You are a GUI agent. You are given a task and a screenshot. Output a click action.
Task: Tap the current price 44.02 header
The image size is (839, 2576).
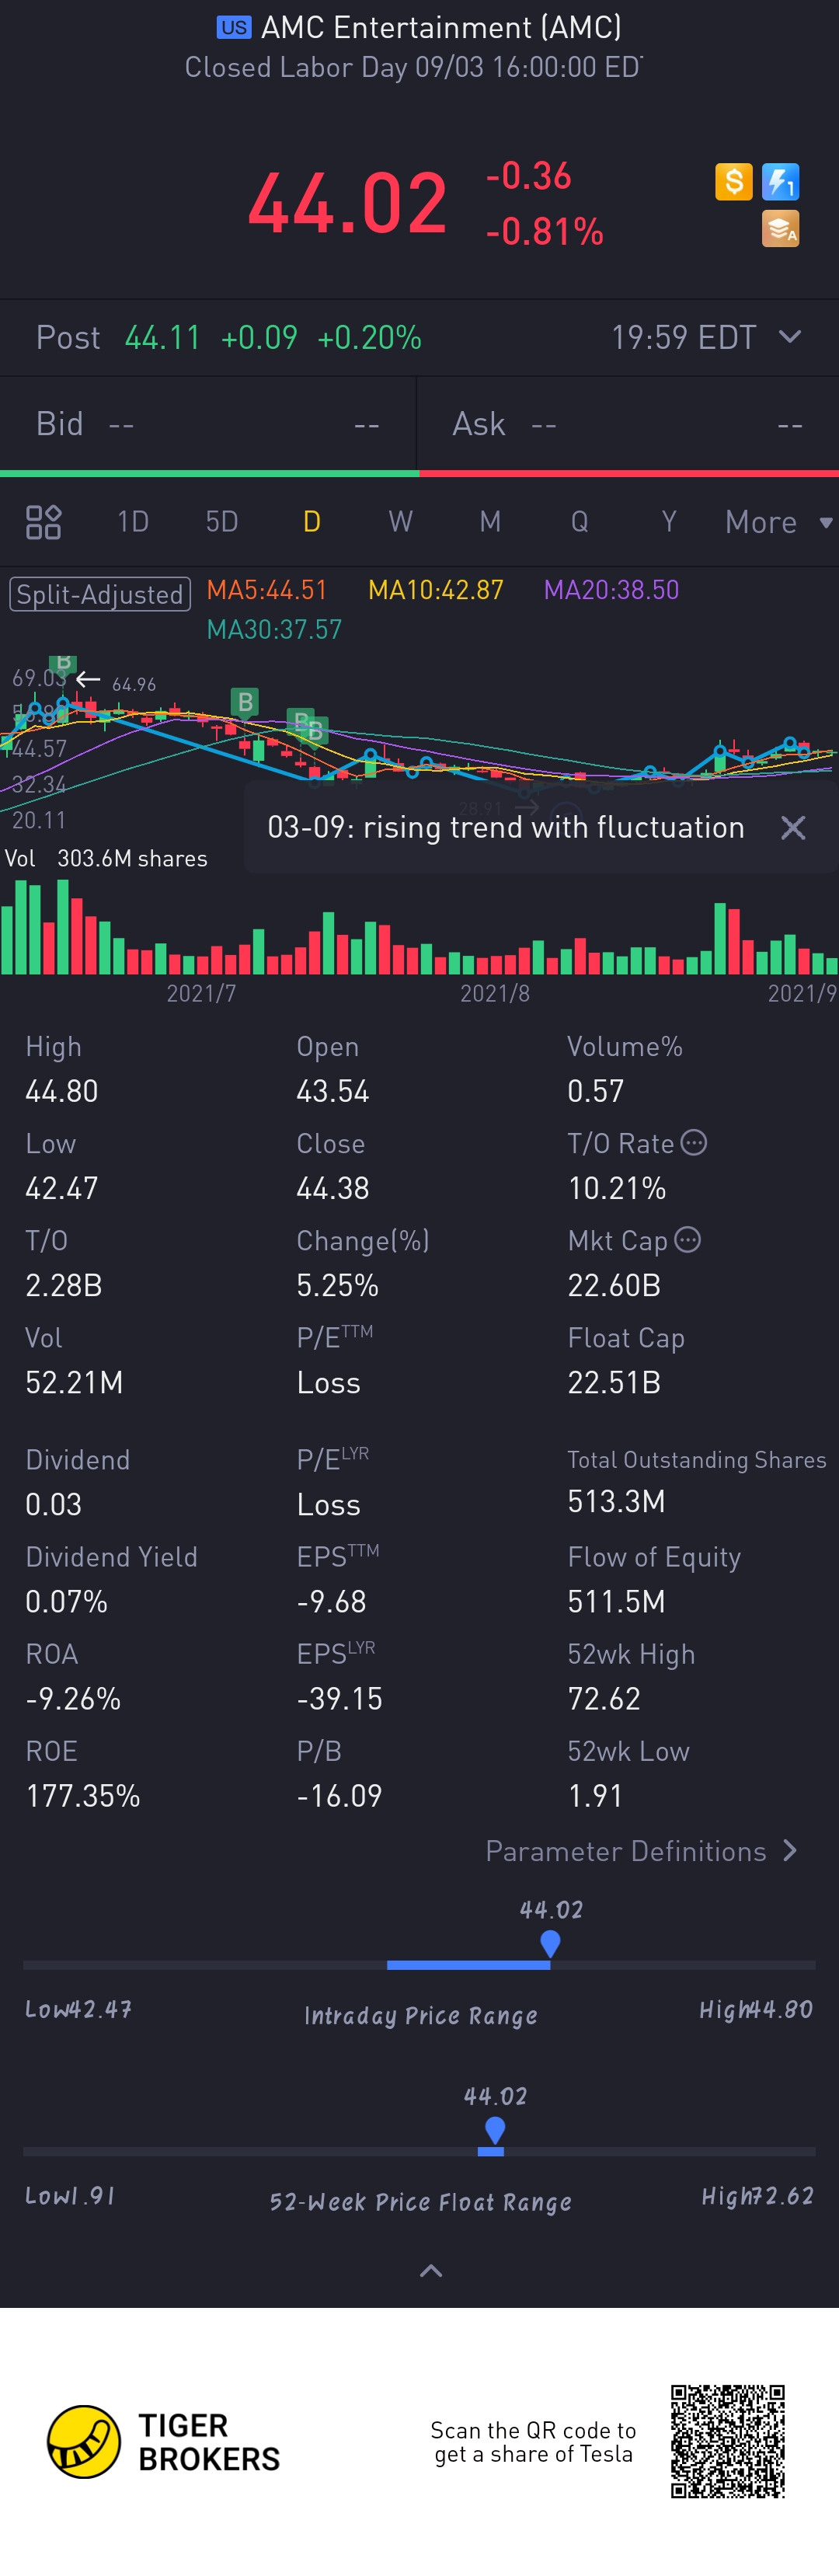[347, 203]
